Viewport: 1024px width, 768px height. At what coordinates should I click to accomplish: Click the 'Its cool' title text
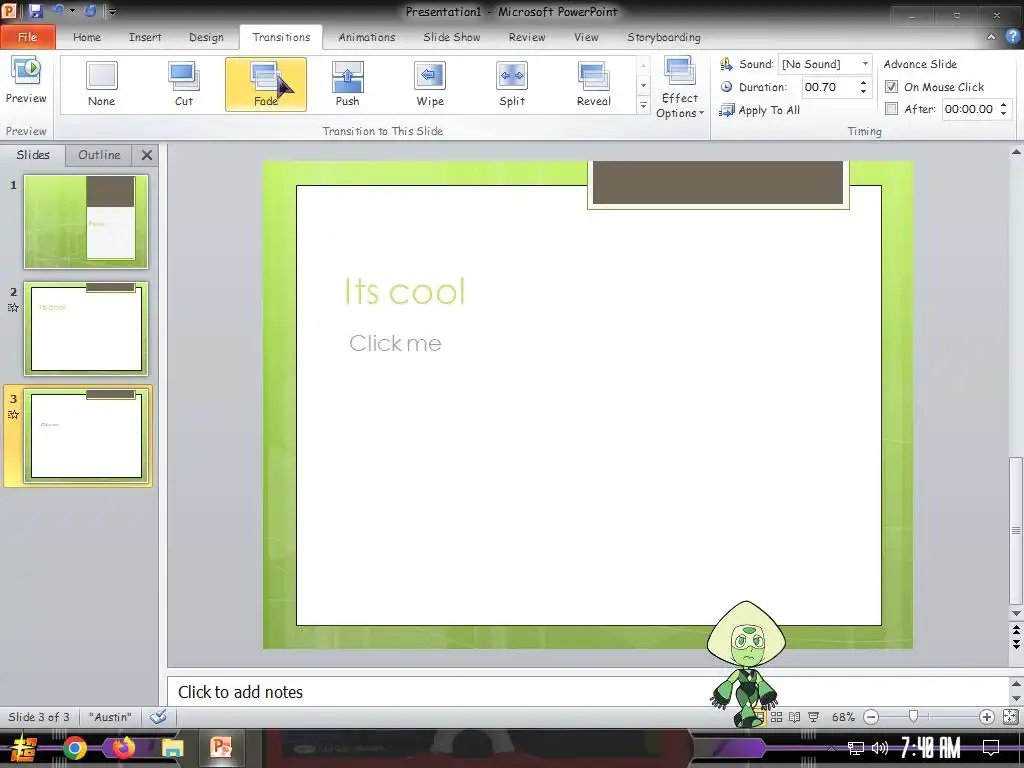405,291
